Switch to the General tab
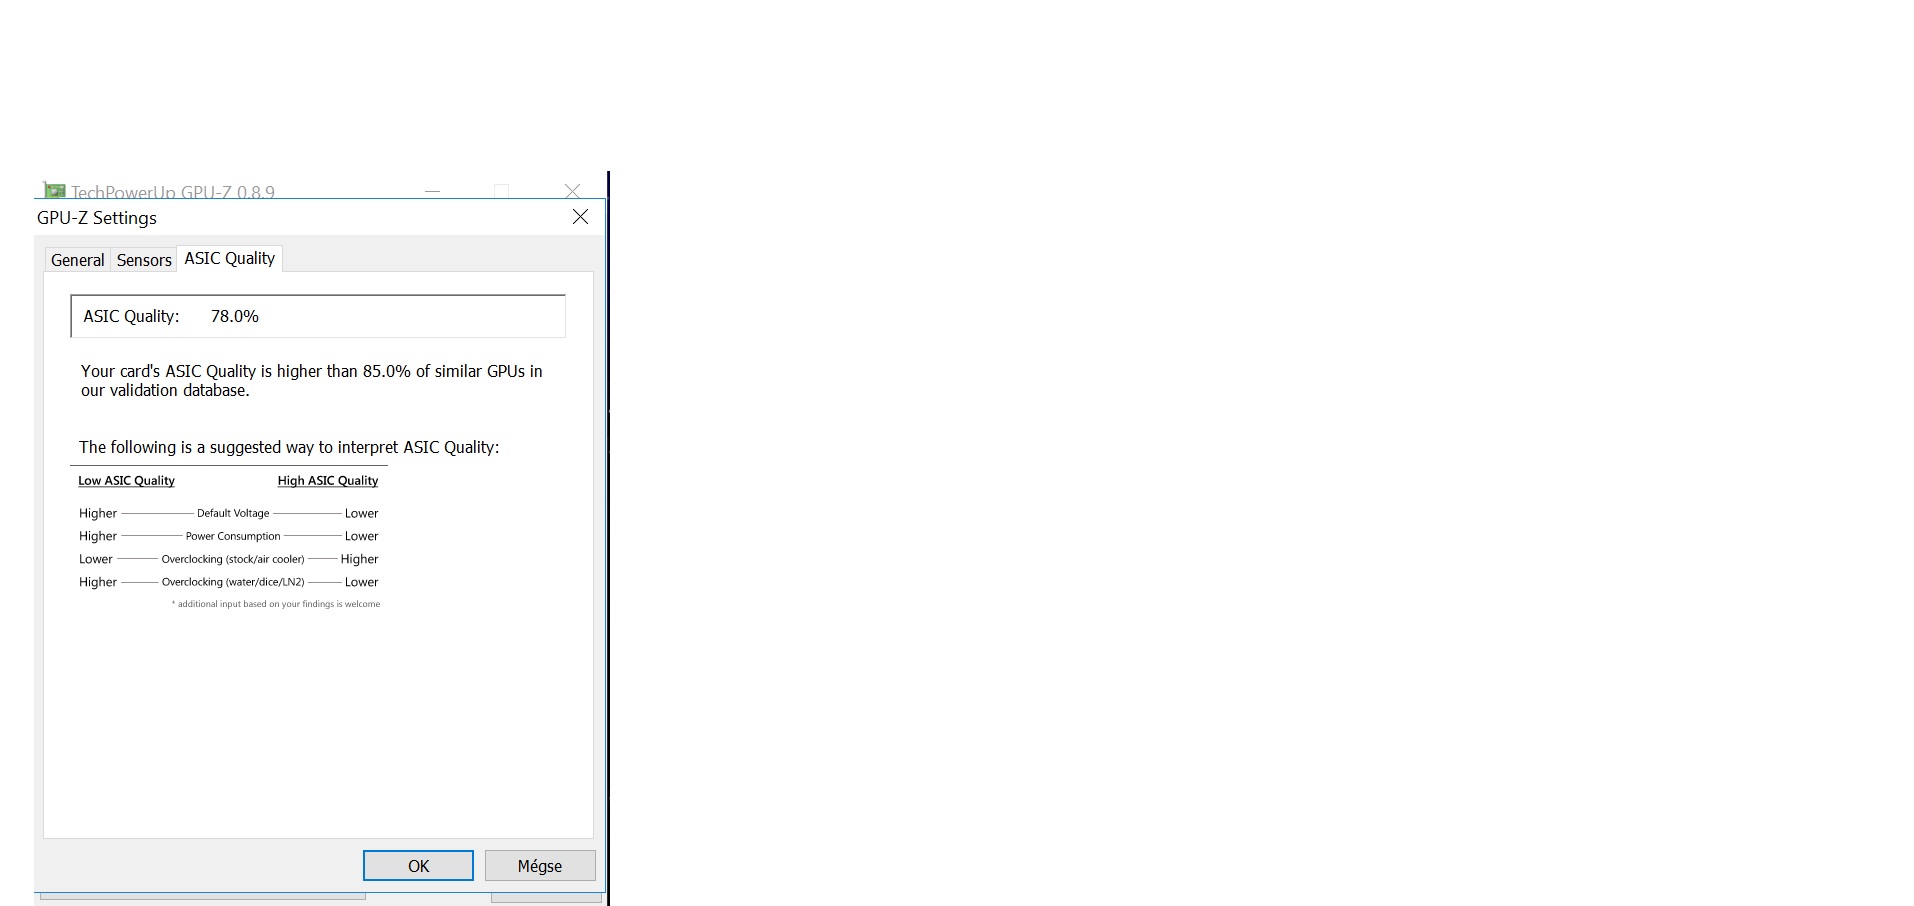The width and height of the screenshot is (1914, 906). coord(78,260)
